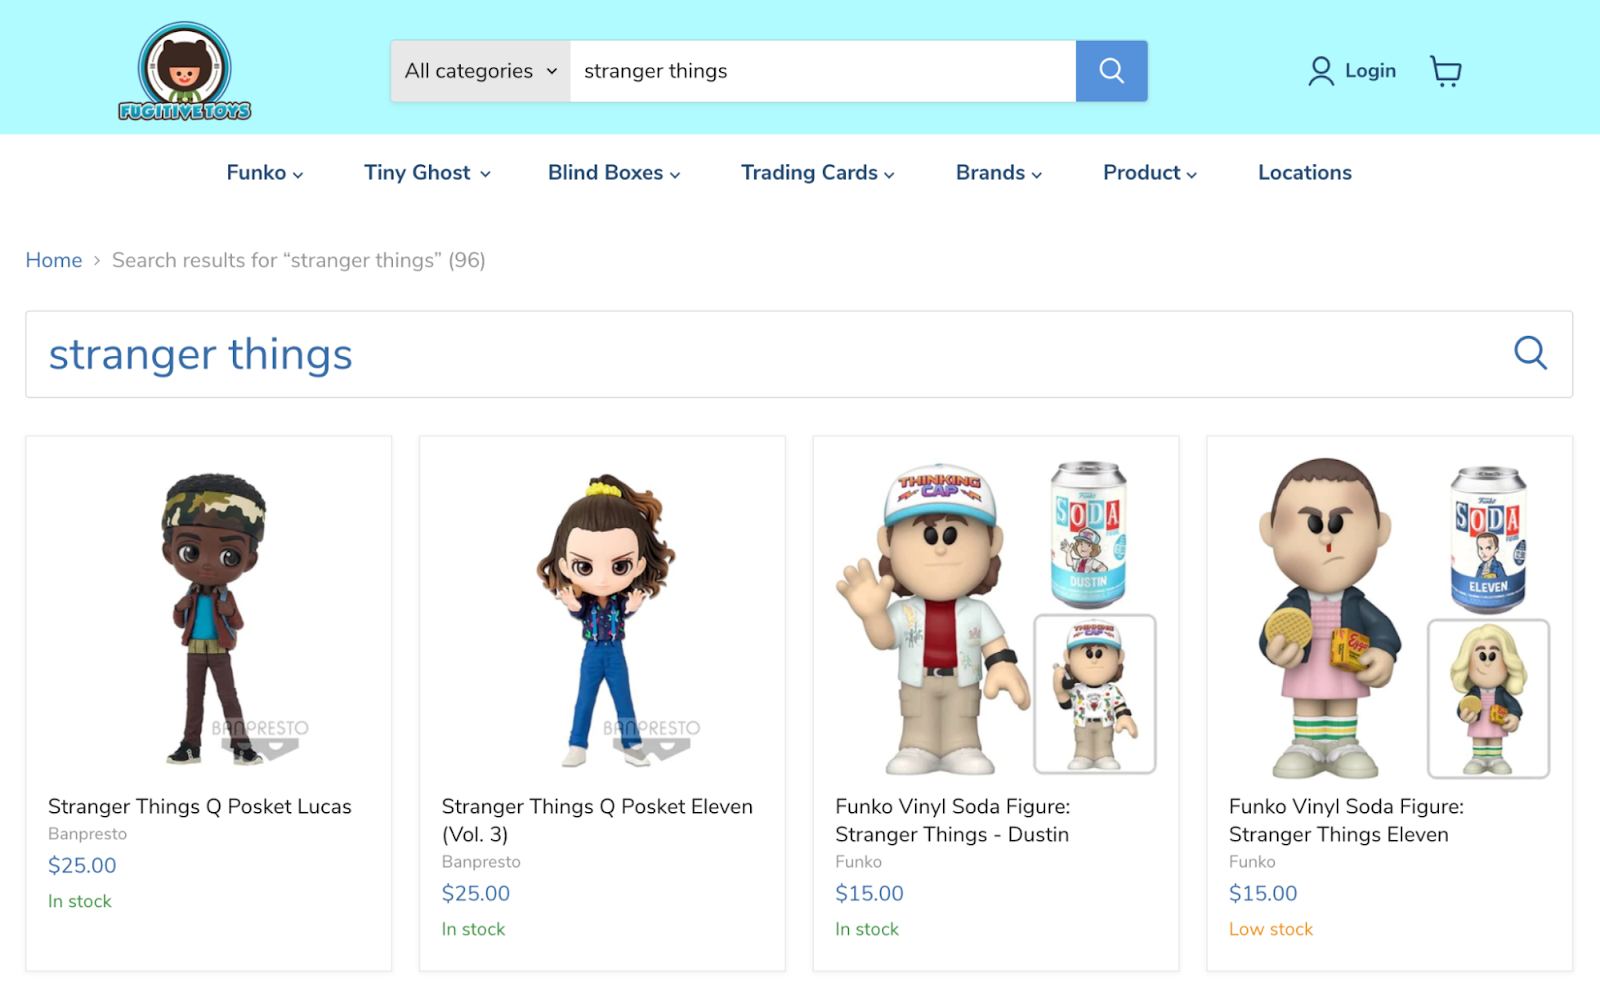Click Banpresto vendor under Lucas product

click(x=88, y=834)
